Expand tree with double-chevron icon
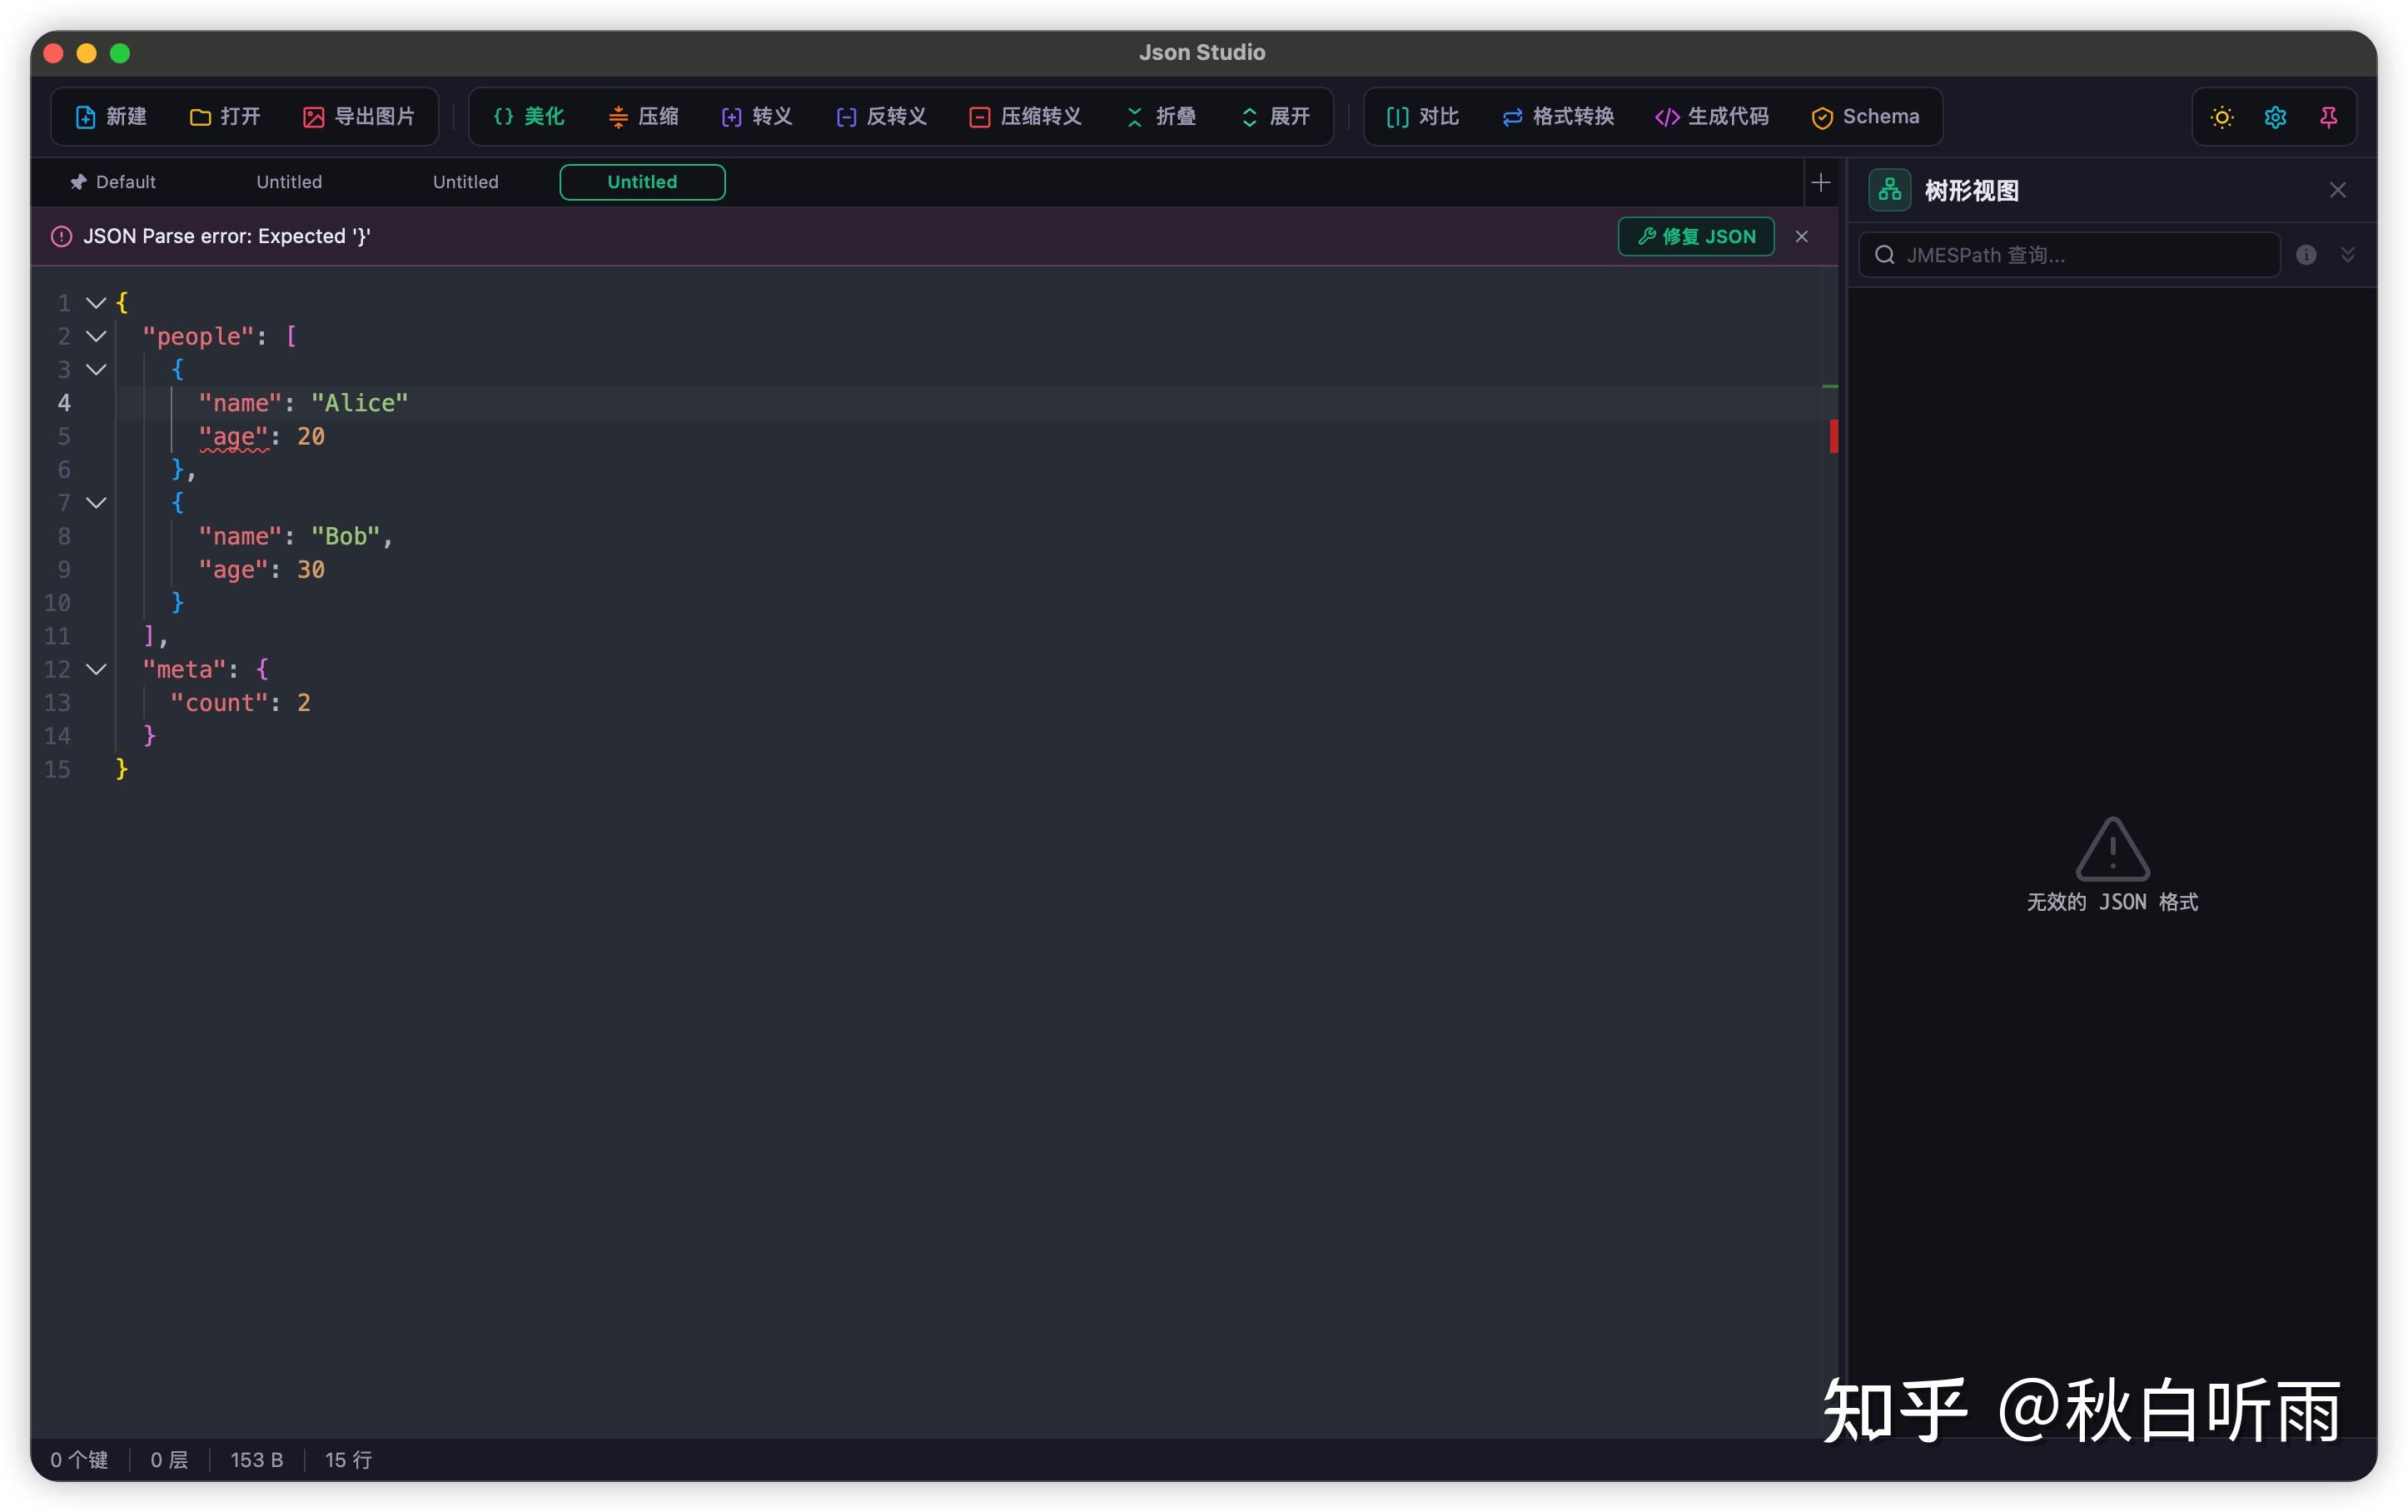This screenshot has height=1512, width=2408. (x=2347, y=255)
